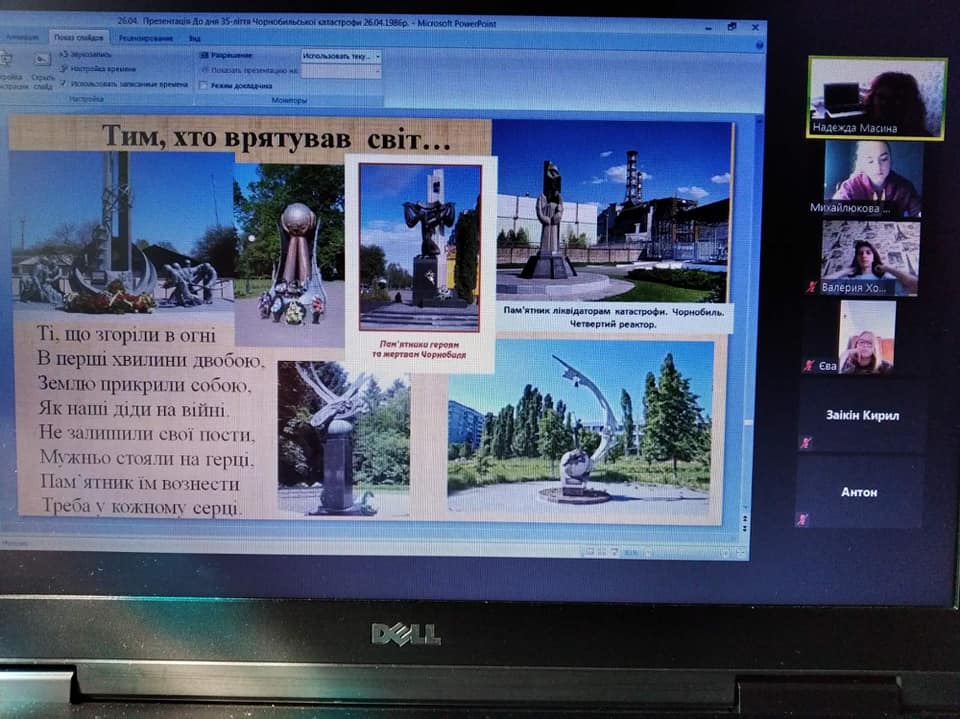Select the Показ слайдов ribbon tab
Screen dimensions: 960x719
coord(78,37)
